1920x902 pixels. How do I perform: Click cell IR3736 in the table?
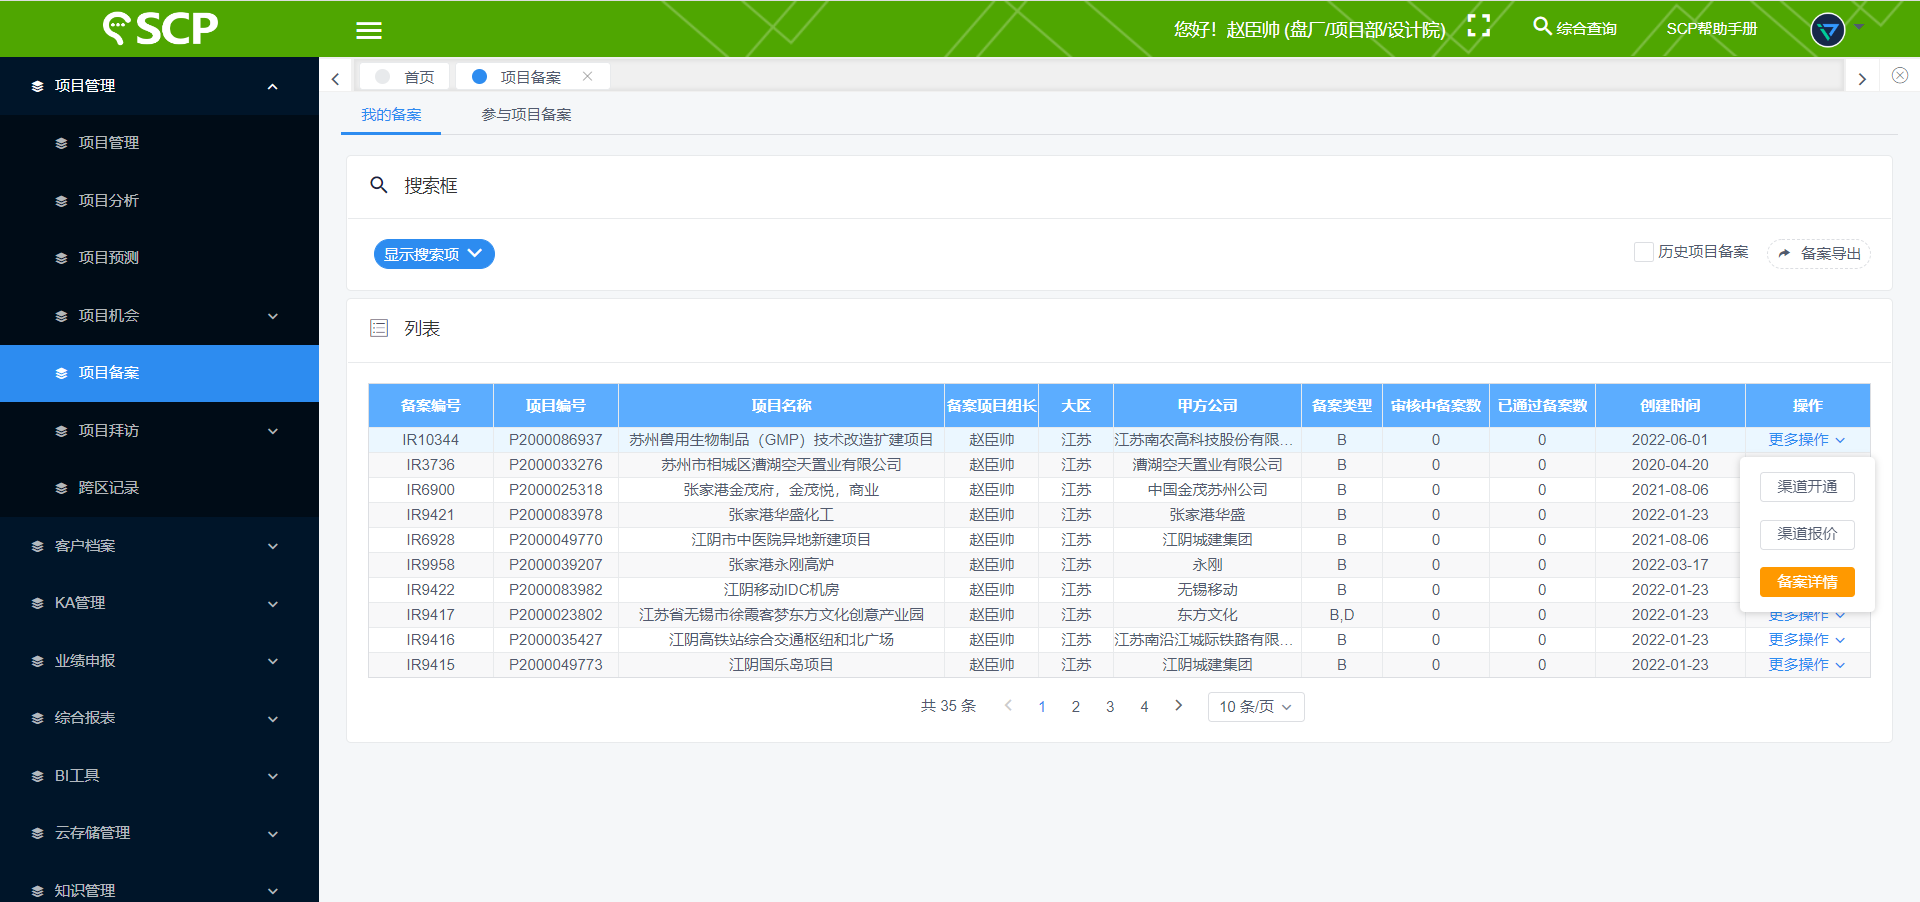(x=431, y=465)
